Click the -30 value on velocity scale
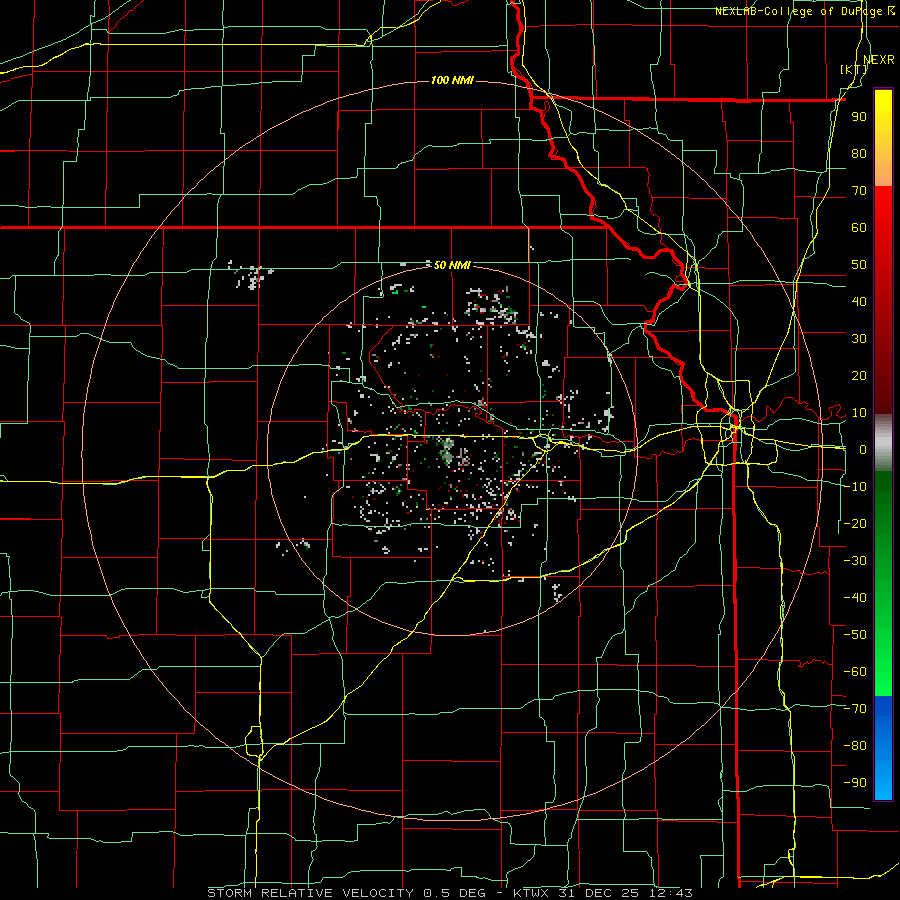The width and height of the screenshot is (900, 900). [855, 561]
